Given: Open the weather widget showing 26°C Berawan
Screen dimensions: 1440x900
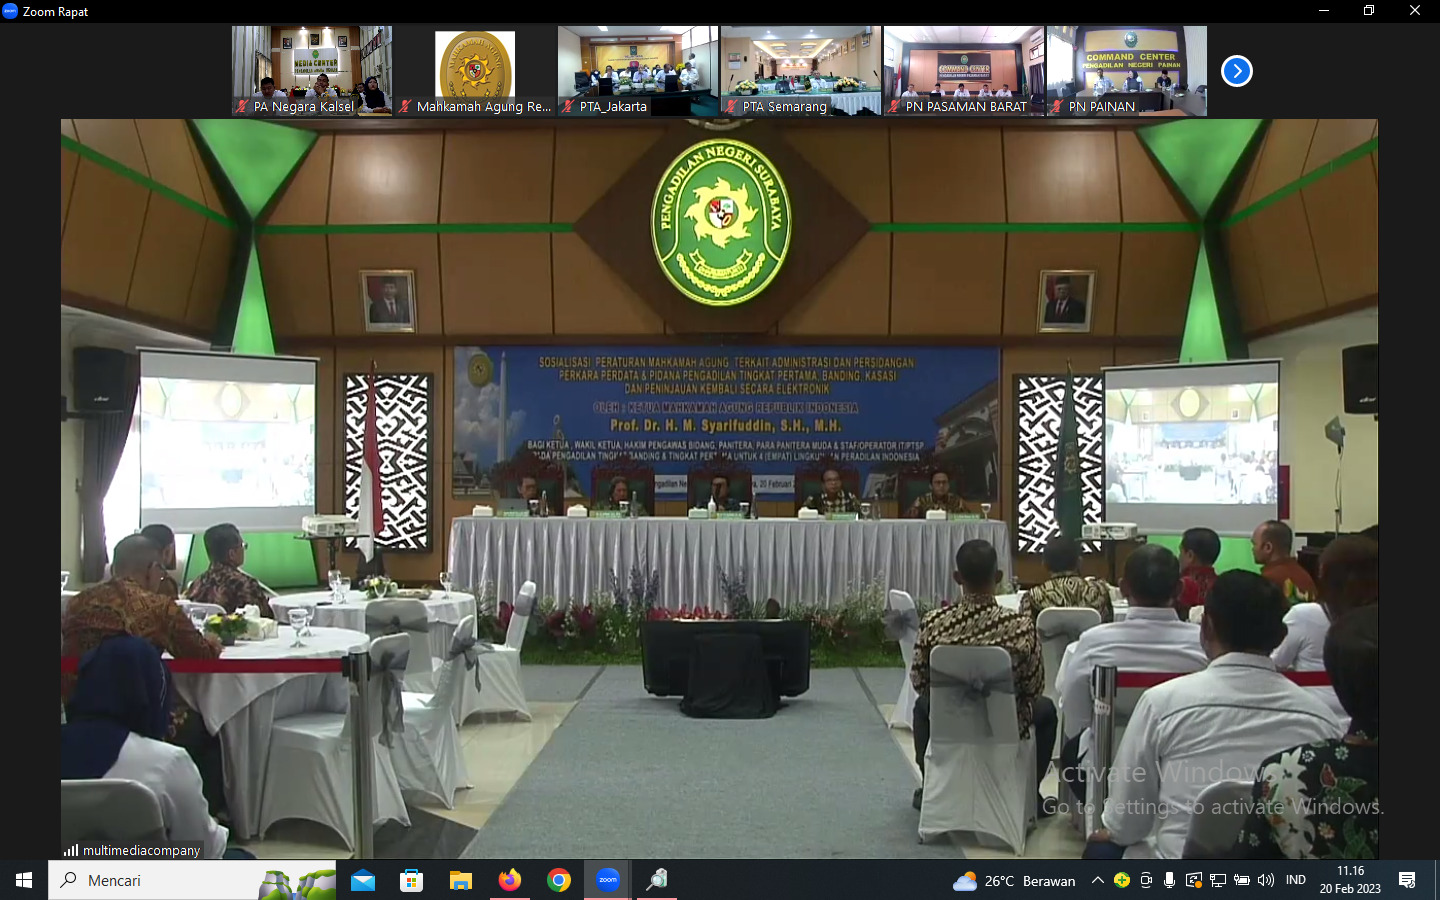Looking at the screenshot, I should [x=1014, y=881].
